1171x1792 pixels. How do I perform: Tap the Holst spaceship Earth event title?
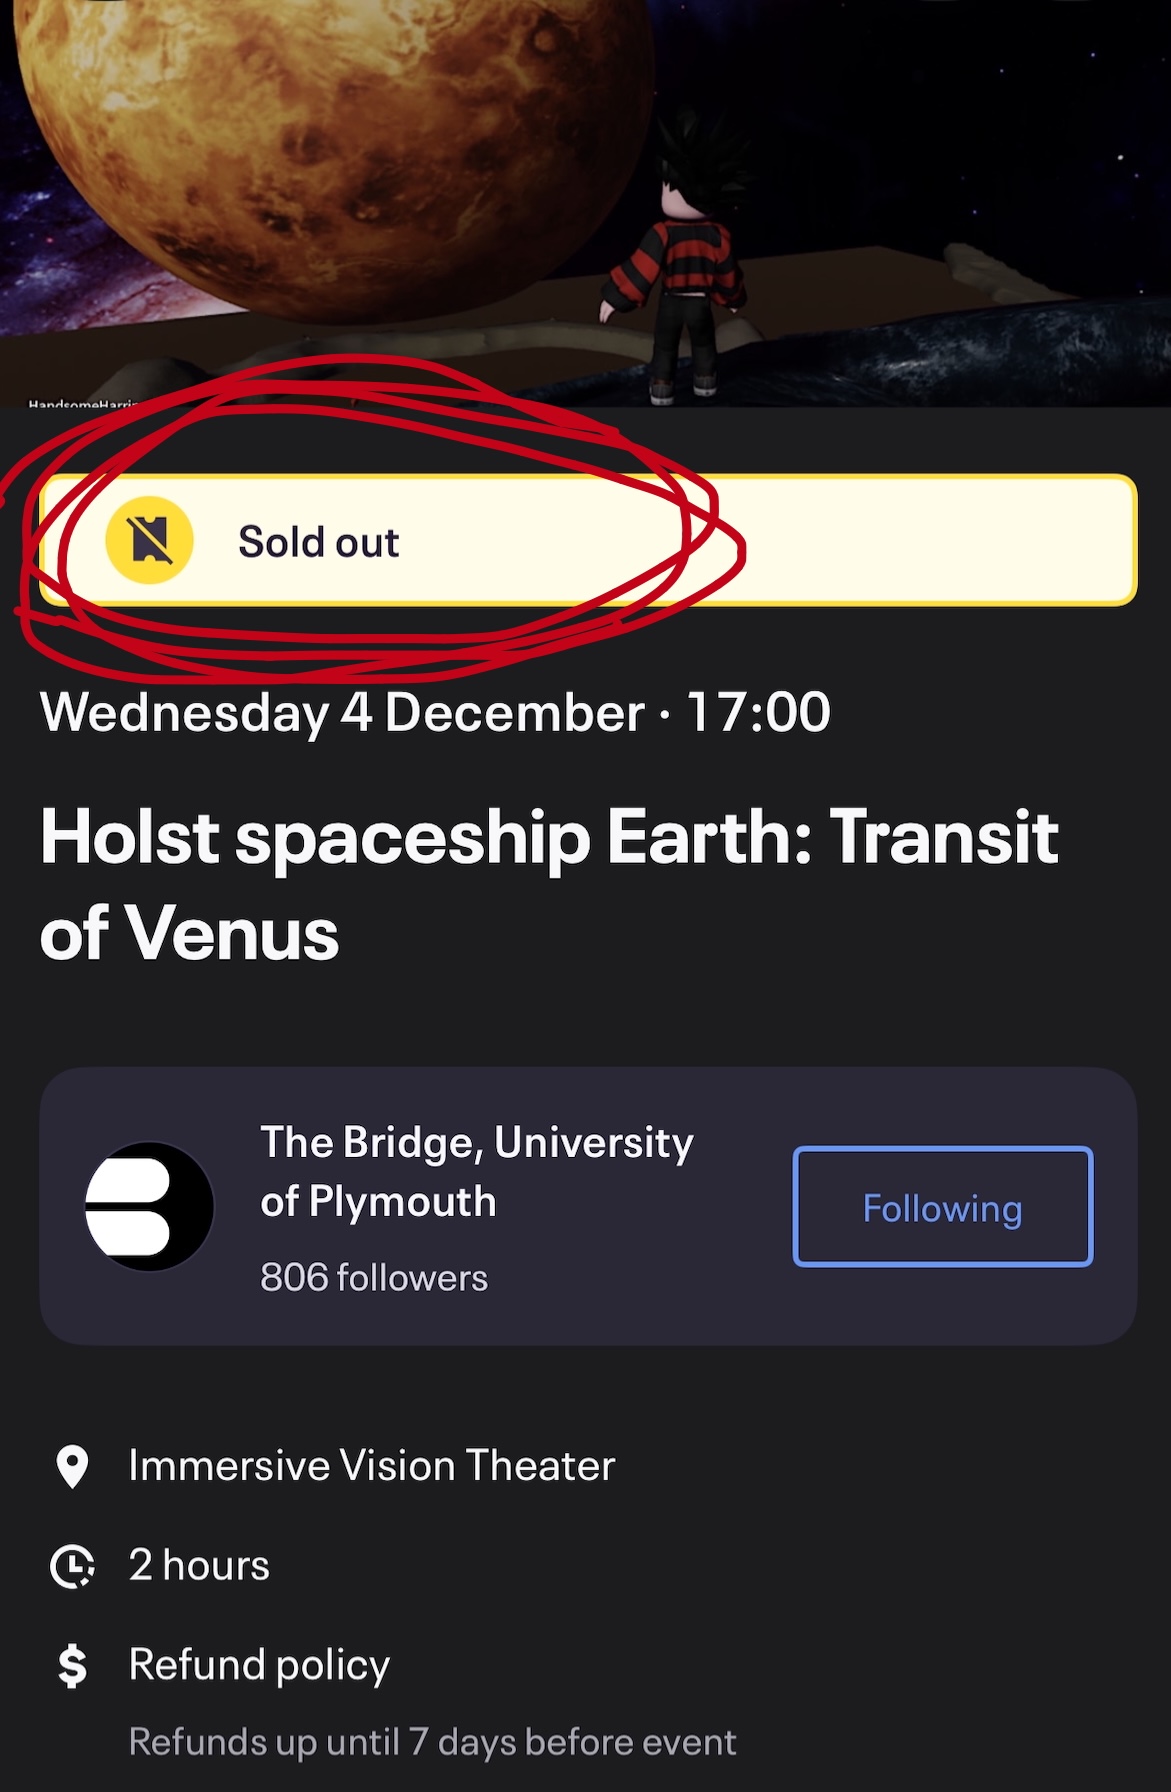(x=548, y=884)
